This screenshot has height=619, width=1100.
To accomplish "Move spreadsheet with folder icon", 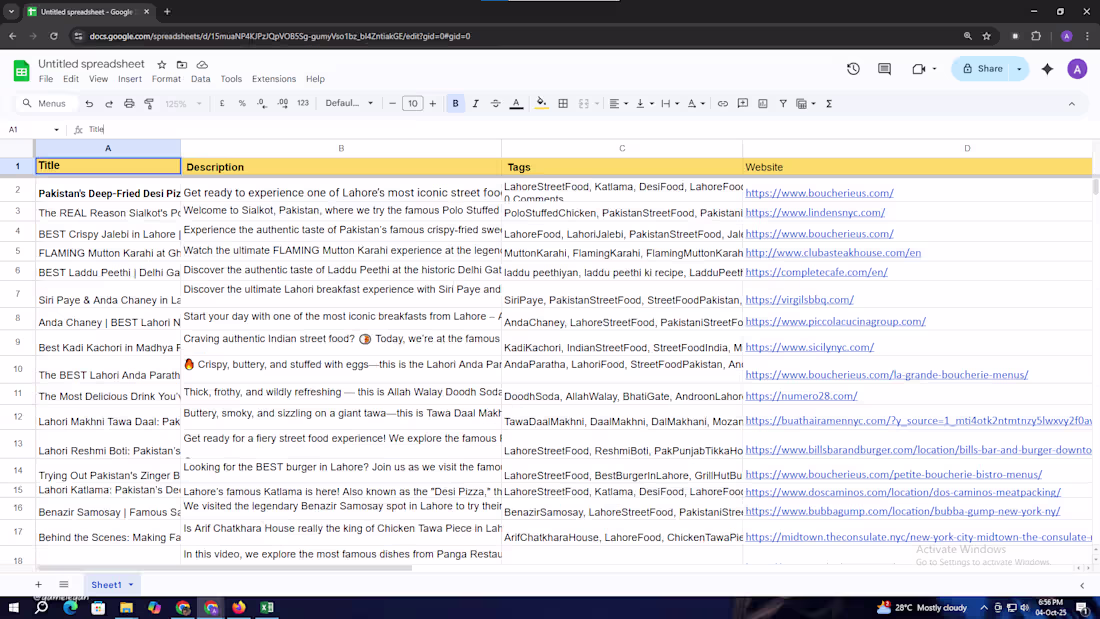I will (x=182, y=65).
